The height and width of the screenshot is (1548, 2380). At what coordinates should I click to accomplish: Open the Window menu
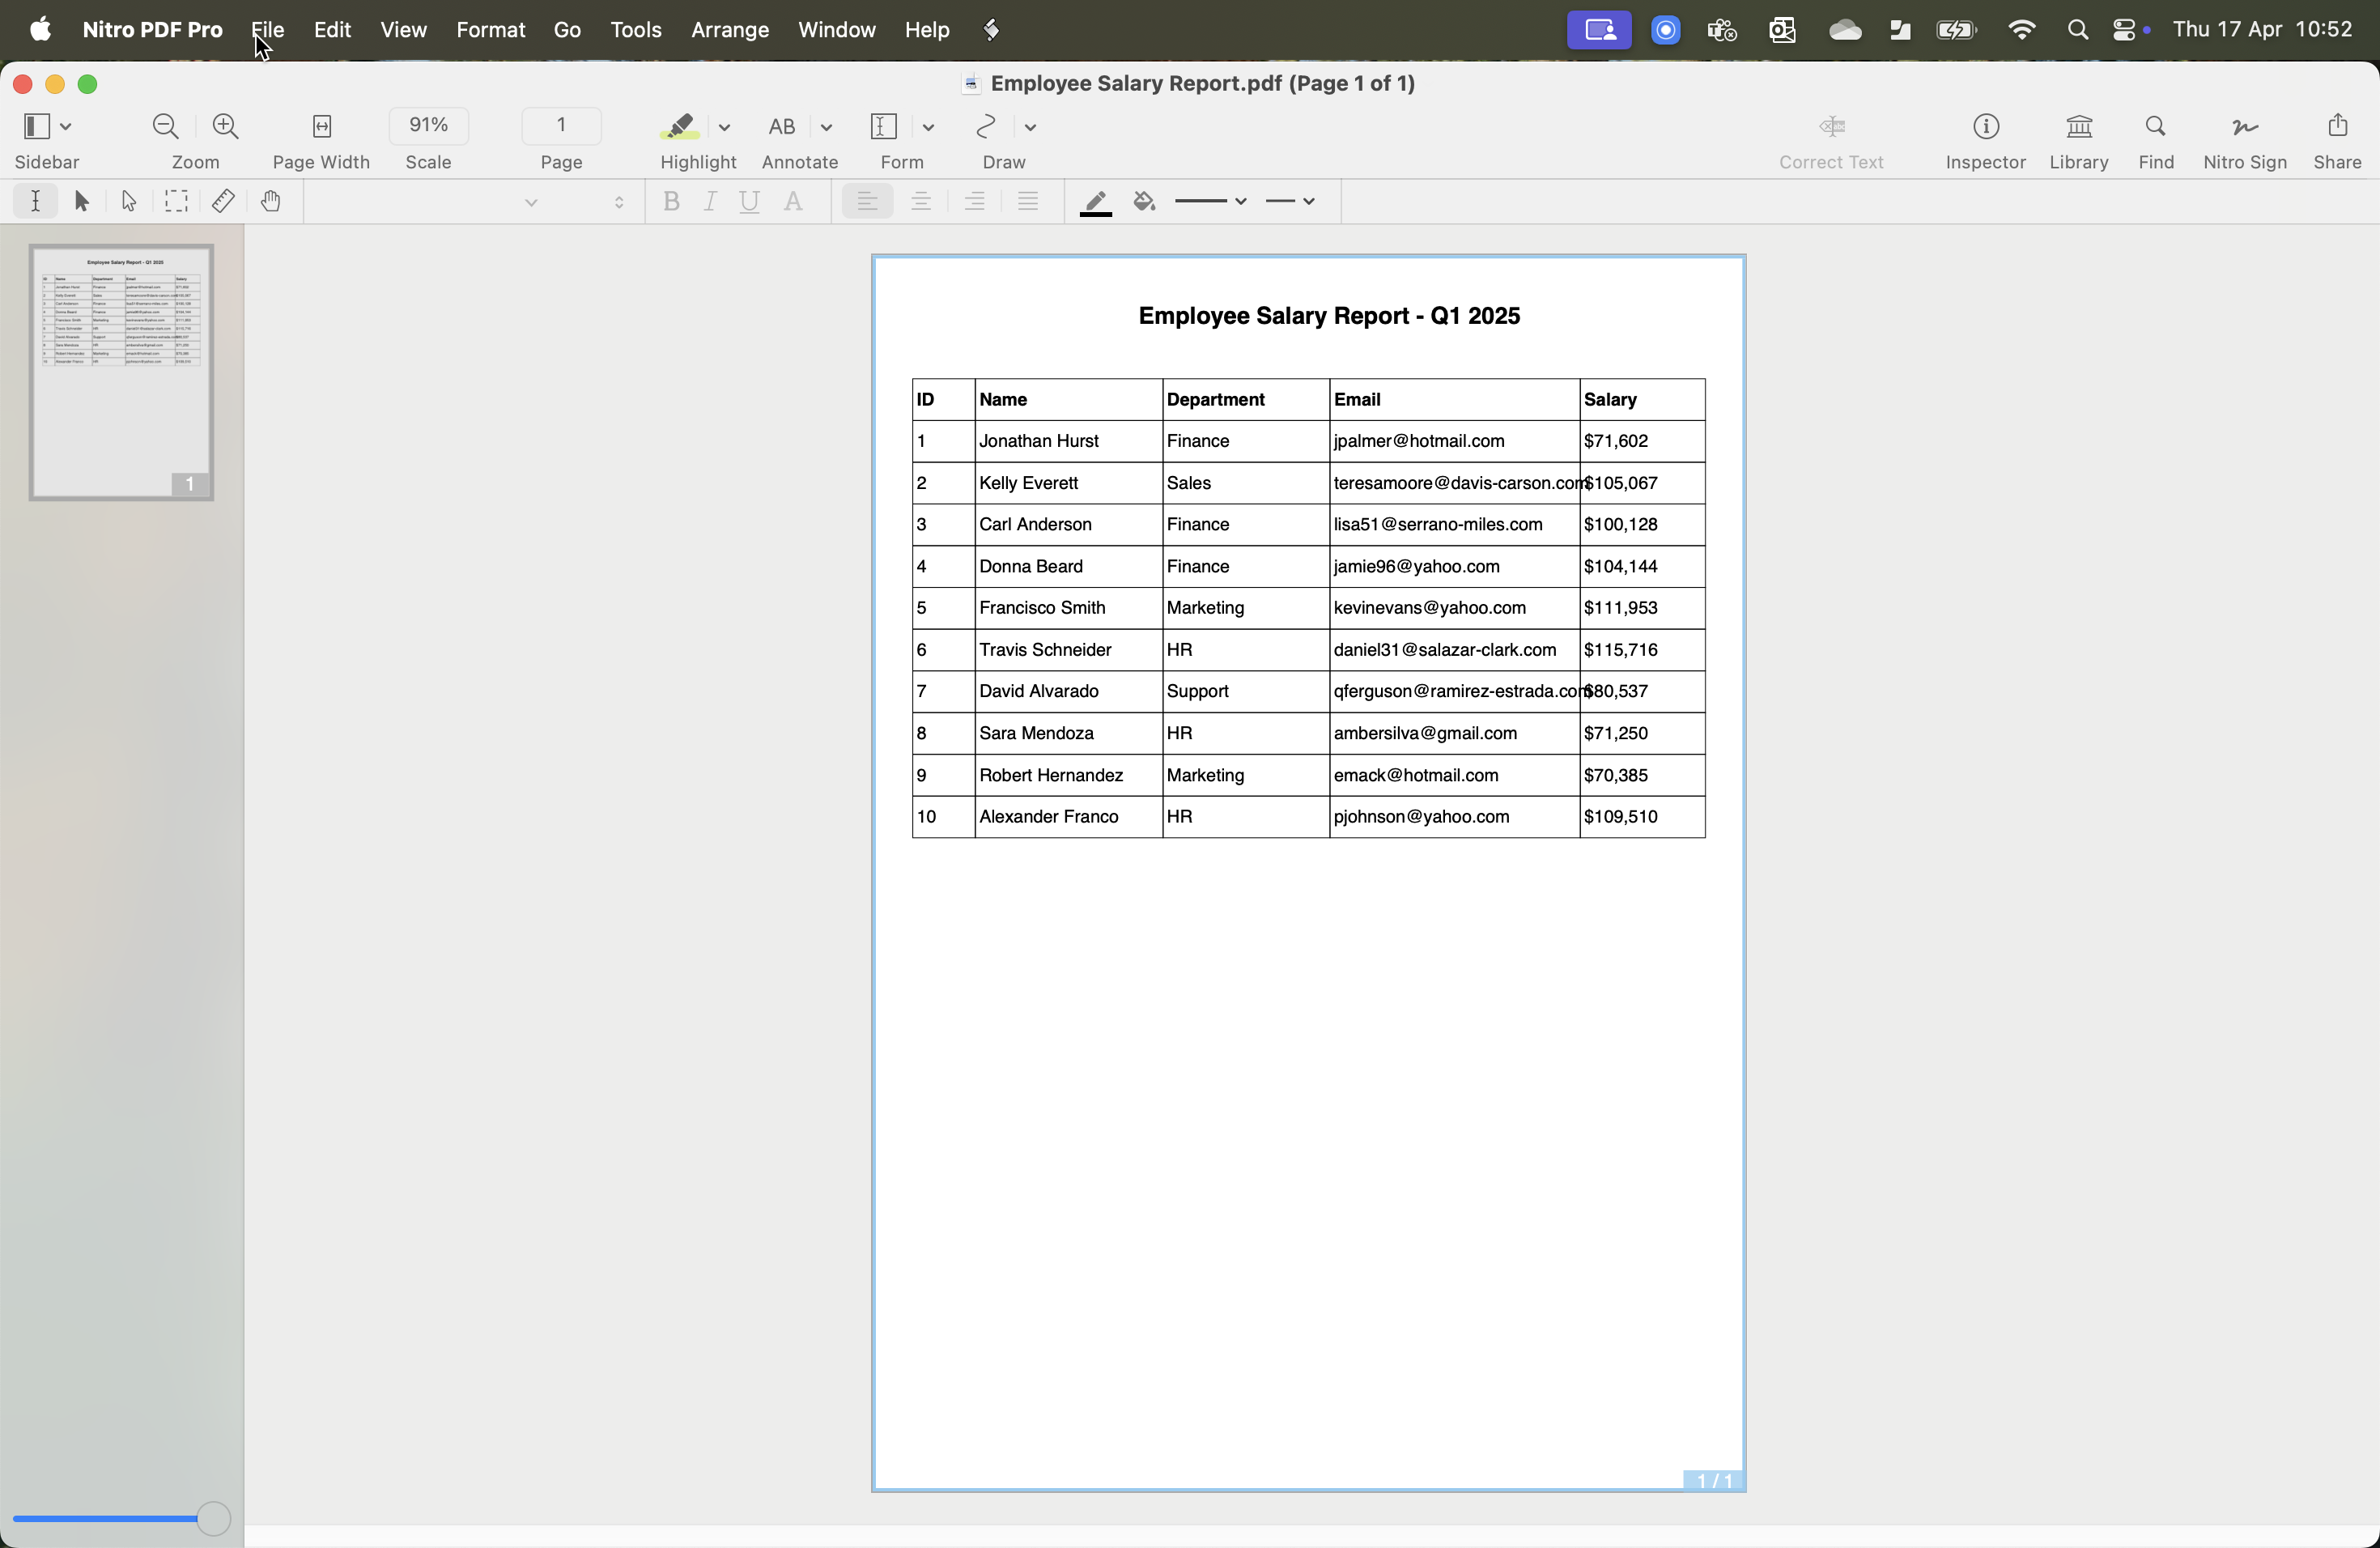pos(837,30)
